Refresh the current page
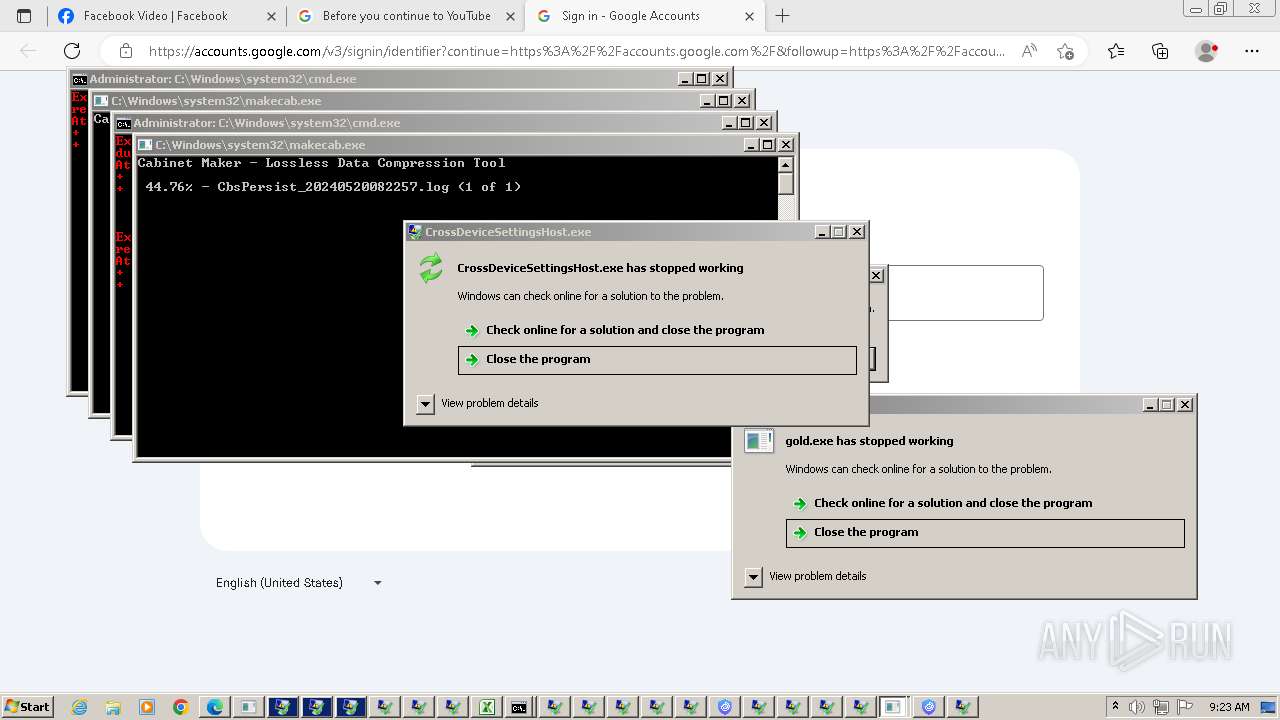1280x720 pixels. point(72,51)
